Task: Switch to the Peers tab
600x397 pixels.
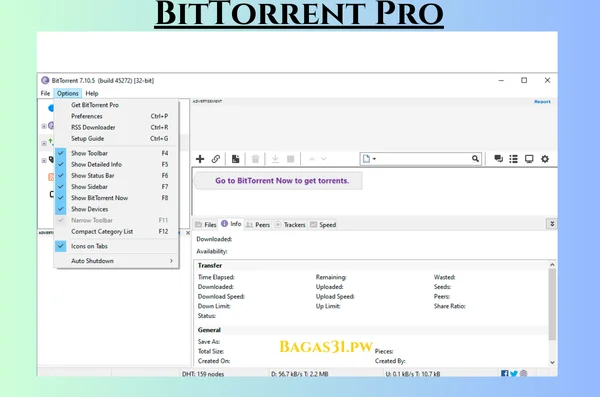Action: click(258, 225)
